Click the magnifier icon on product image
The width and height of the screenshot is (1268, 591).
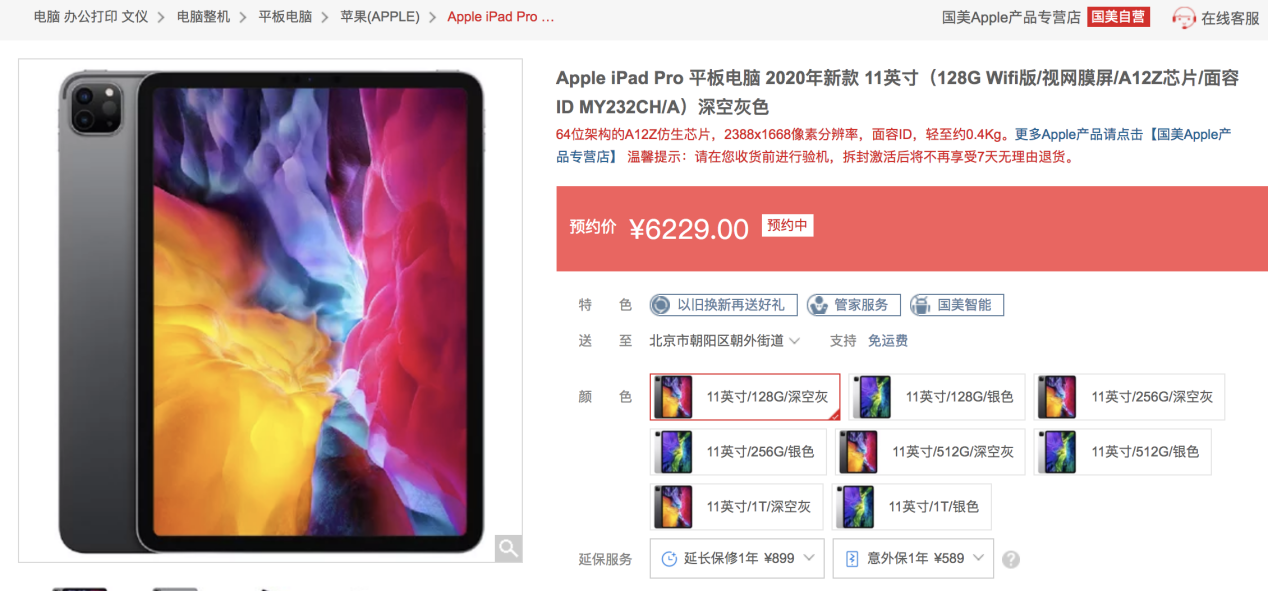508,548
